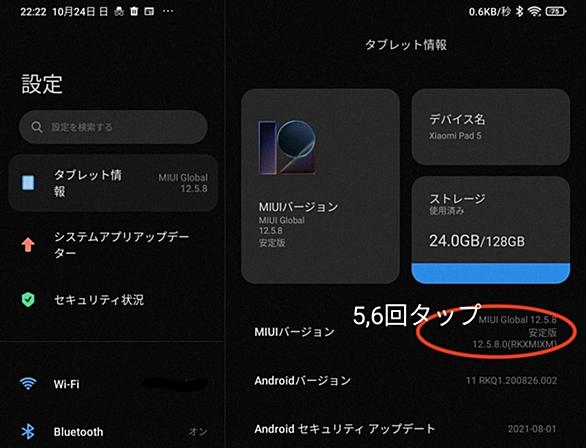Open セキュリティ状況 settings entry
This screenshot has width=586, height=448.
[x=113, y=299]
